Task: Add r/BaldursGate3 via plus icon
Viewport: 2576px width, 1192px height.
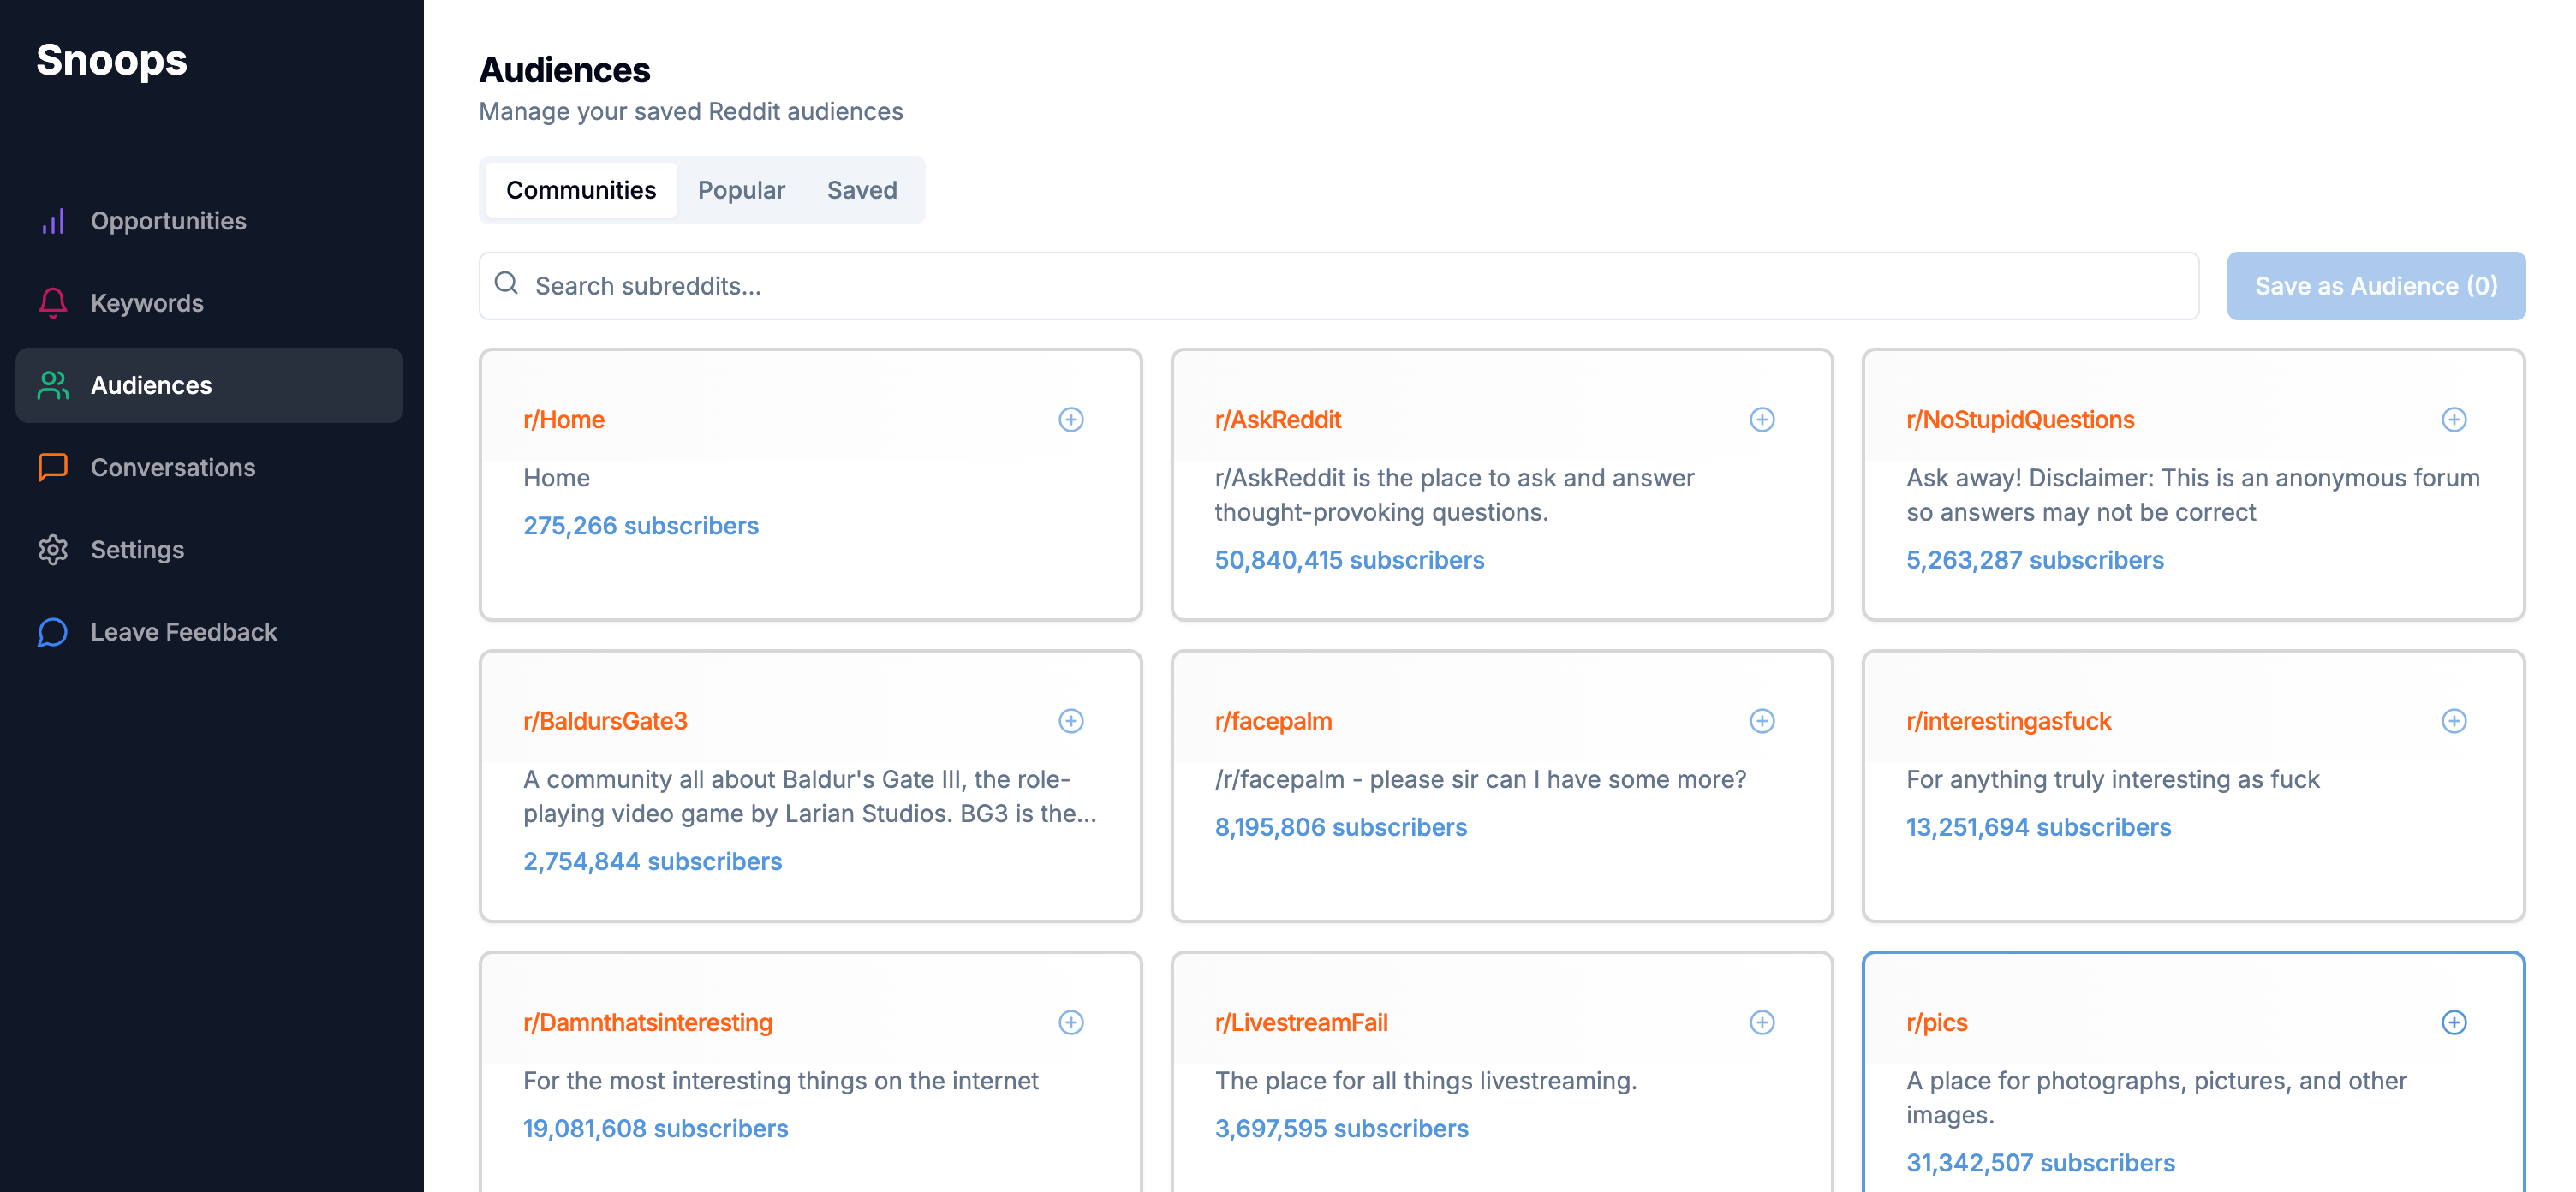Action: 1071,721
